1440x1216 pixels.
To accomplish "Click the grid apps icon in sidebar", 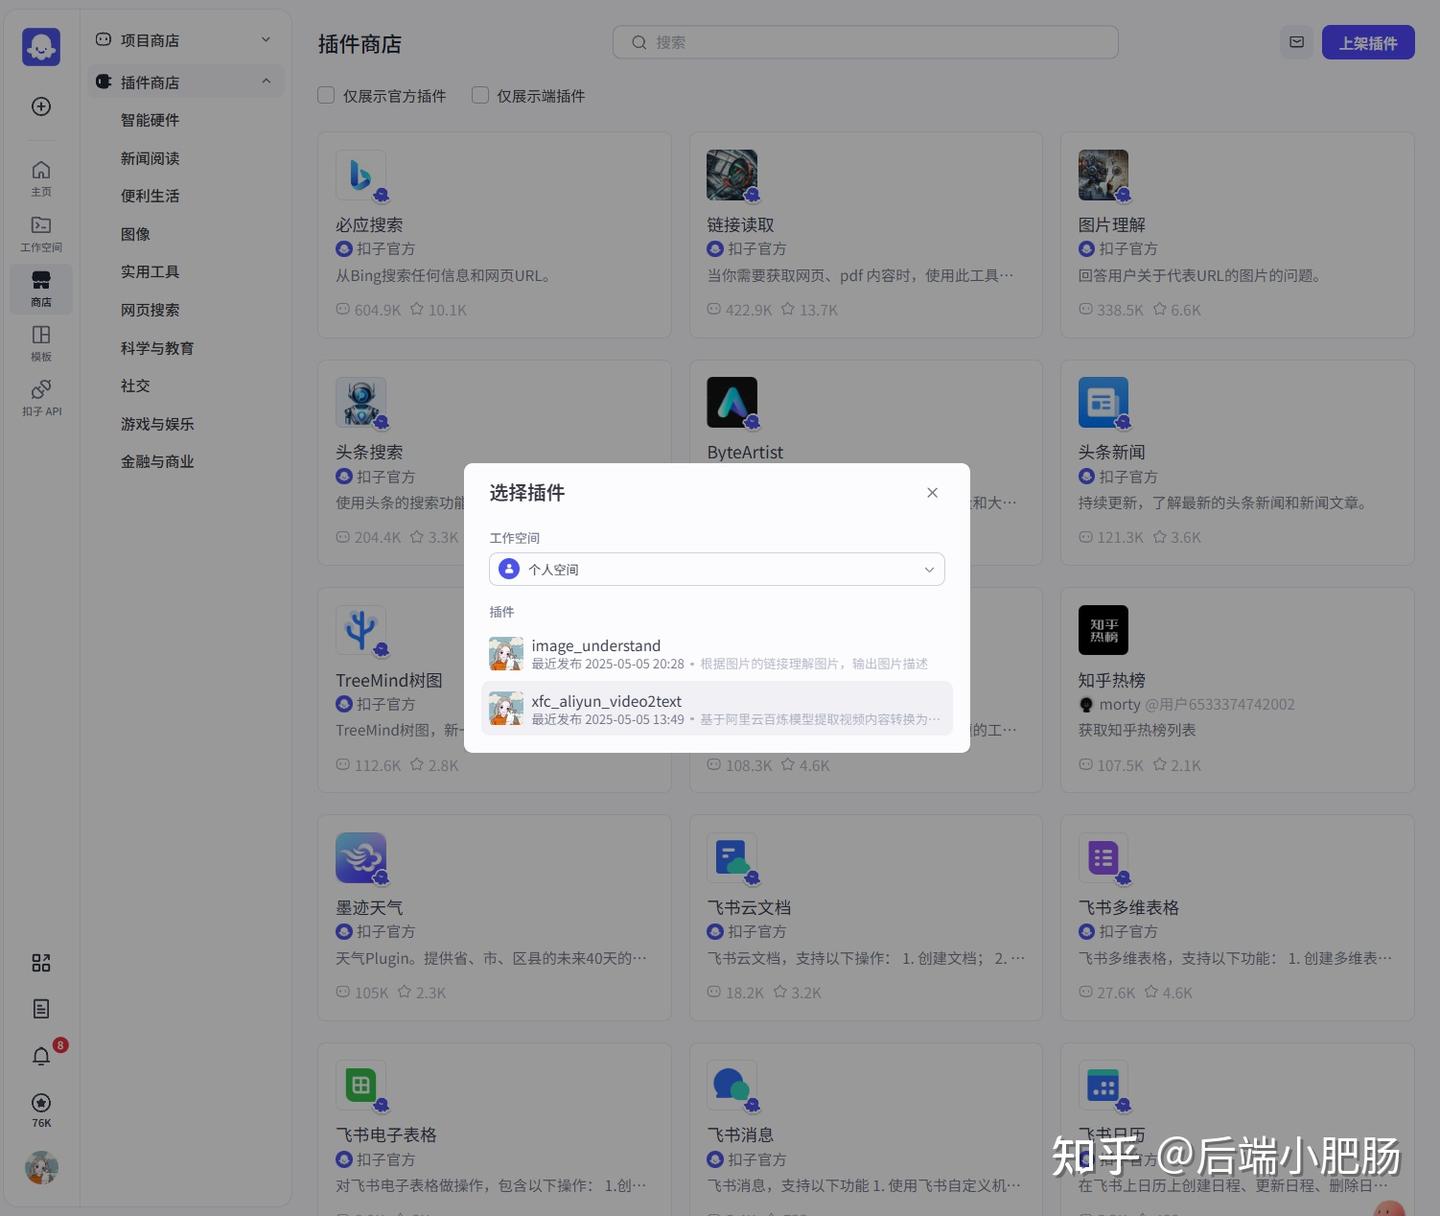I will click(x=41, y=963).
